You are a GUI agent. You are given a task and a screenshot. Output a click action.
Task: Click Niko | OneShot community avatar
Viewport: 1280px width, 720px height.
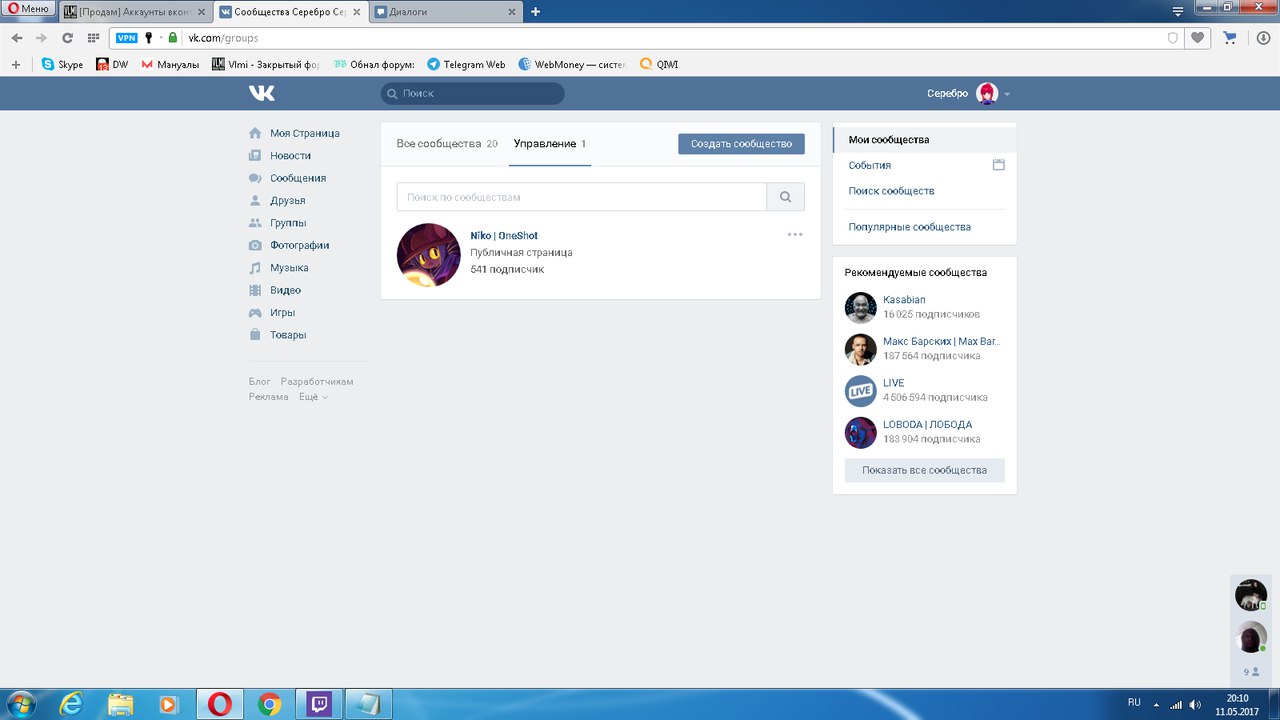pyautogui.click(x=429, y=255)
